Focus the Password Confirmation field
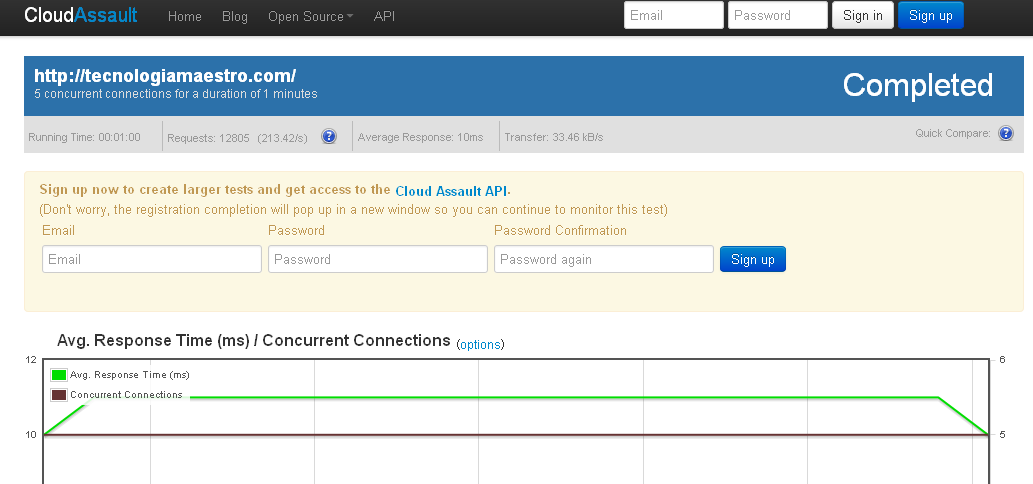This screenshot has width=1033, height=484. [x=604, y=259]
